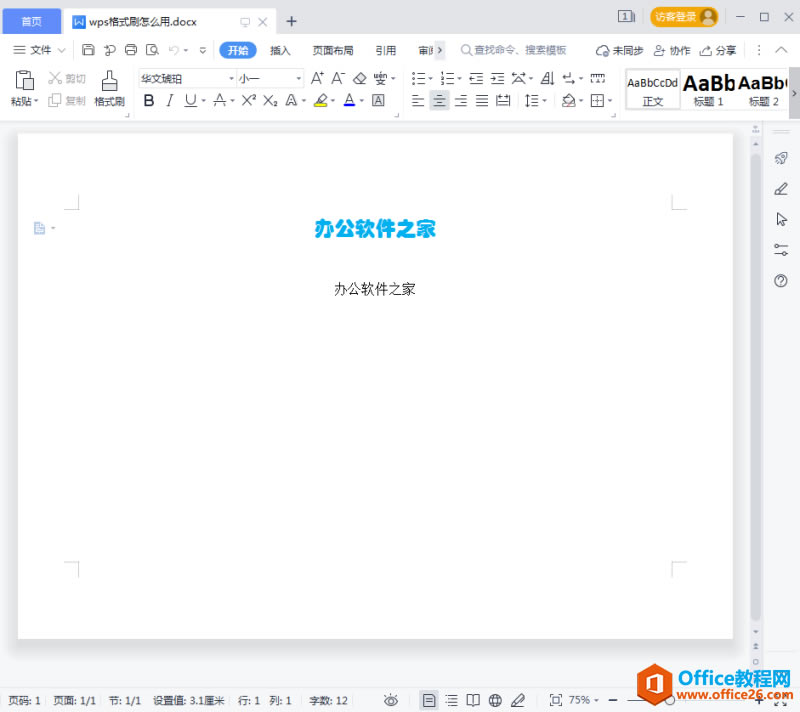Click the Sort icon in paragraph group
The height and width of the screenshot is (712, 800).
click(547, 79)
